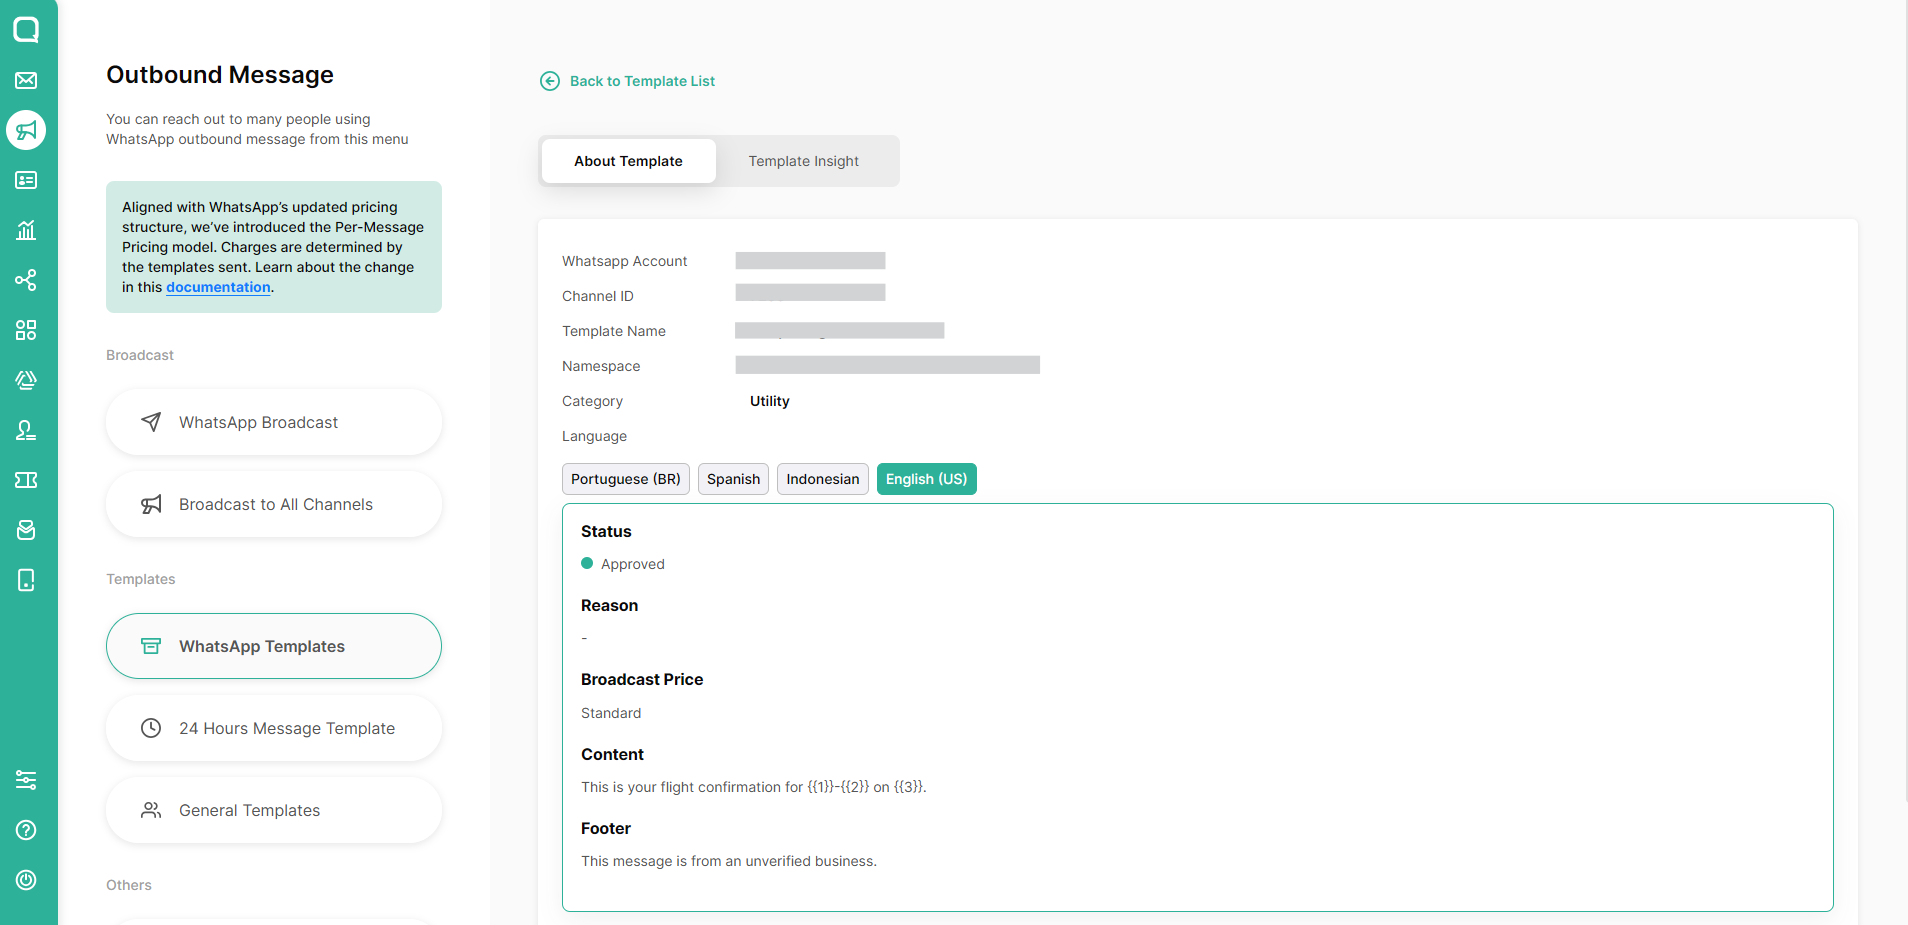Click the flight confirmation content text
The image size is (1908, 925).
click(754, 787)
